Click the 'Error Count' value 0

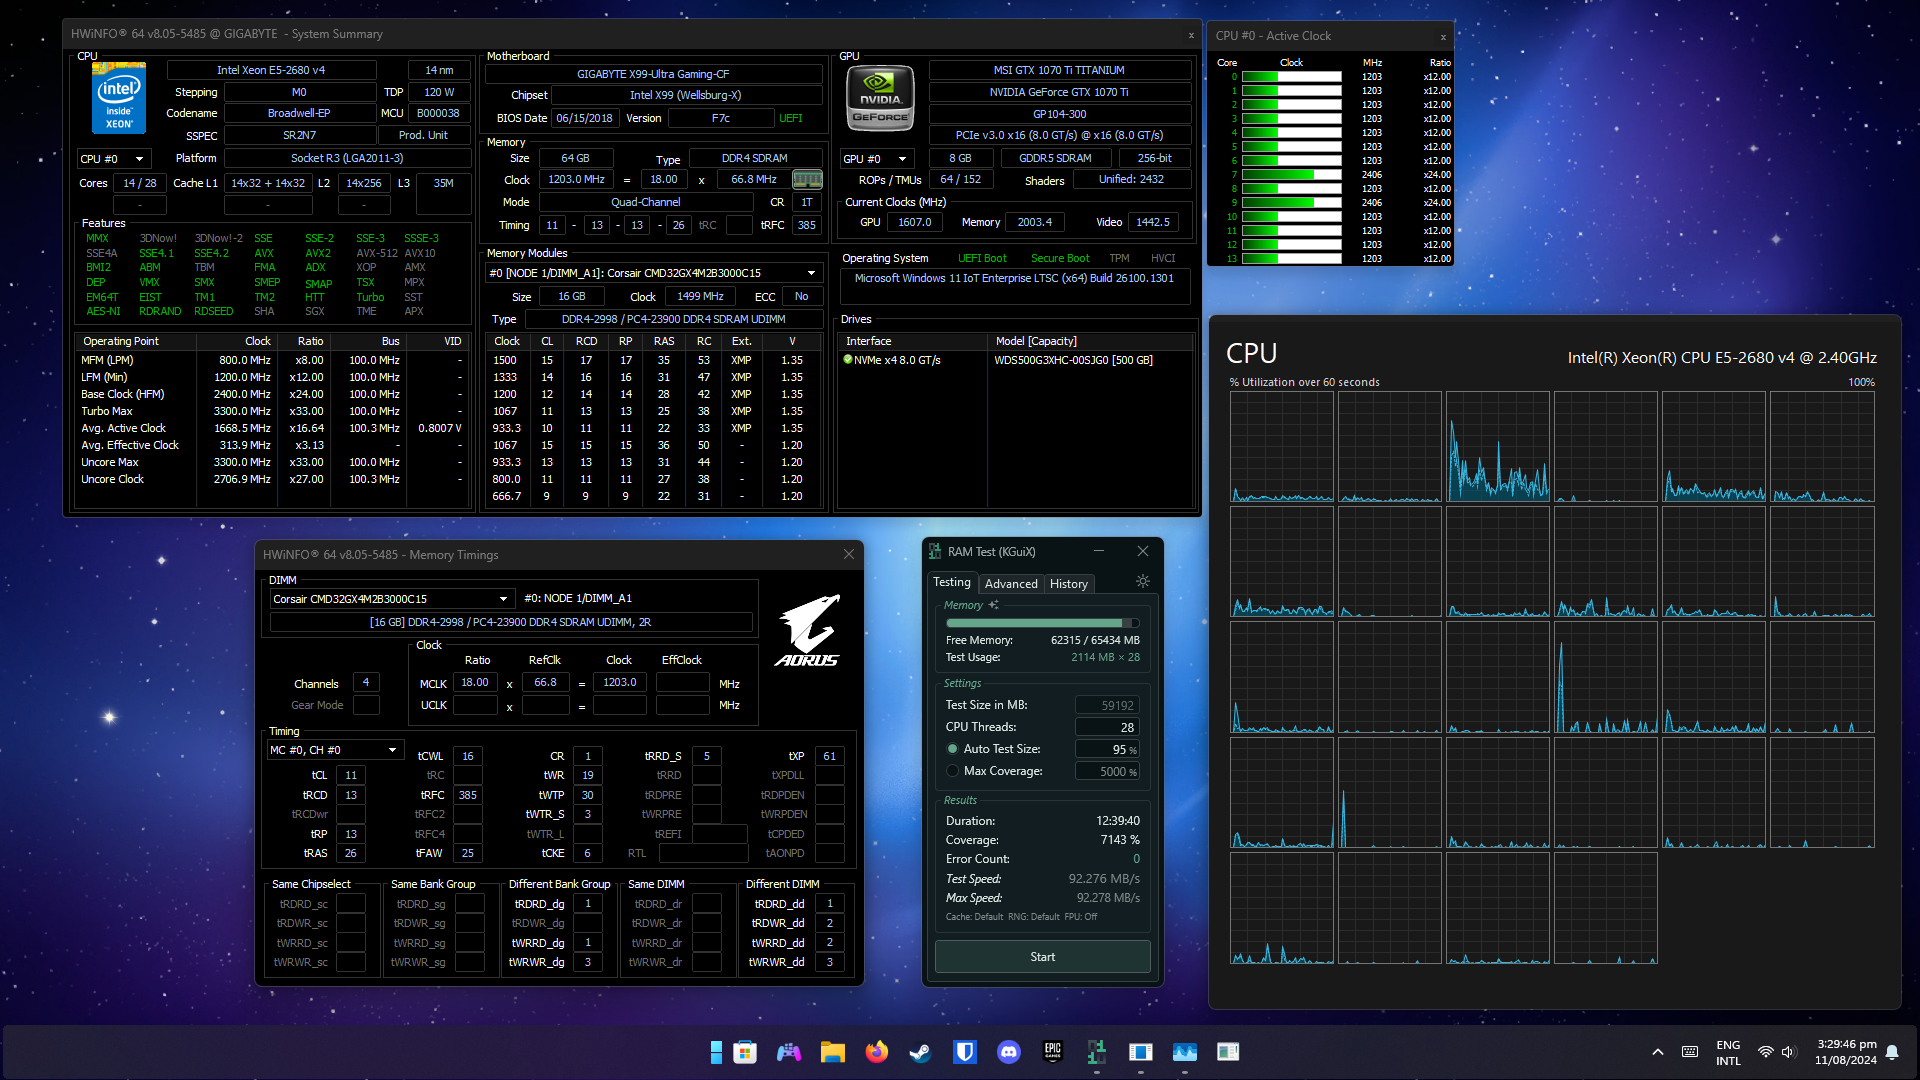[x=1136, y=859]
